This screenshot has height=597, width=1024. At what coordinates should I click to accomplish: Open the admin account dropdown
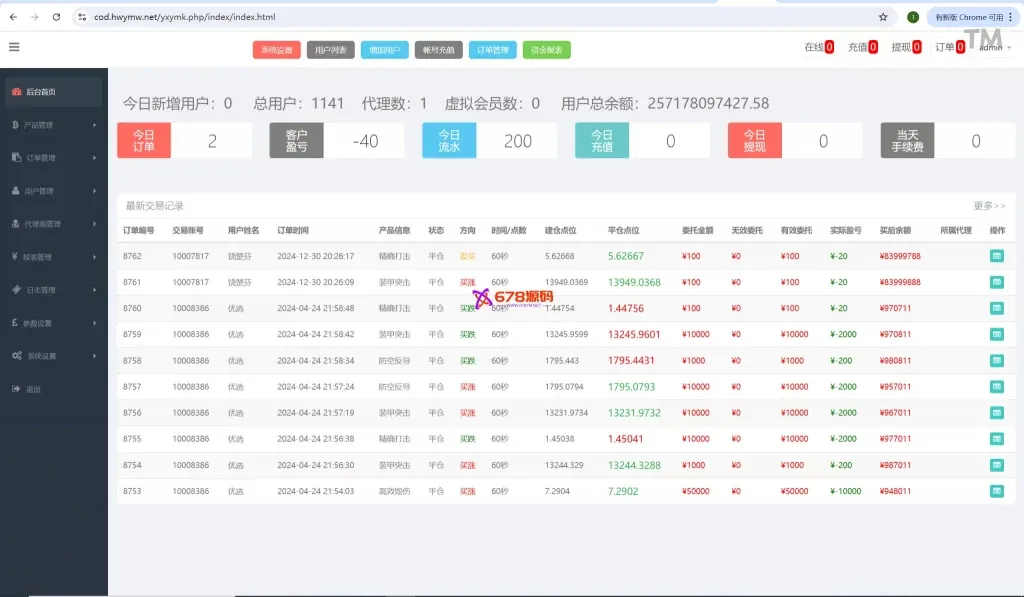(994, 48)
